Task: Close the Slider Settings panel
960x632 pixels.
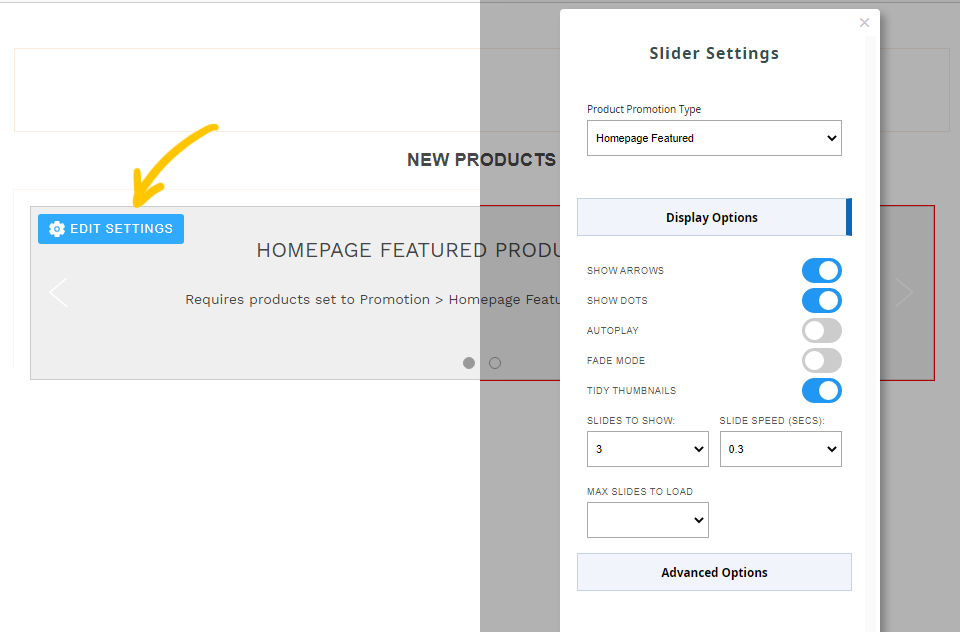Action: (x=864, y=23)
